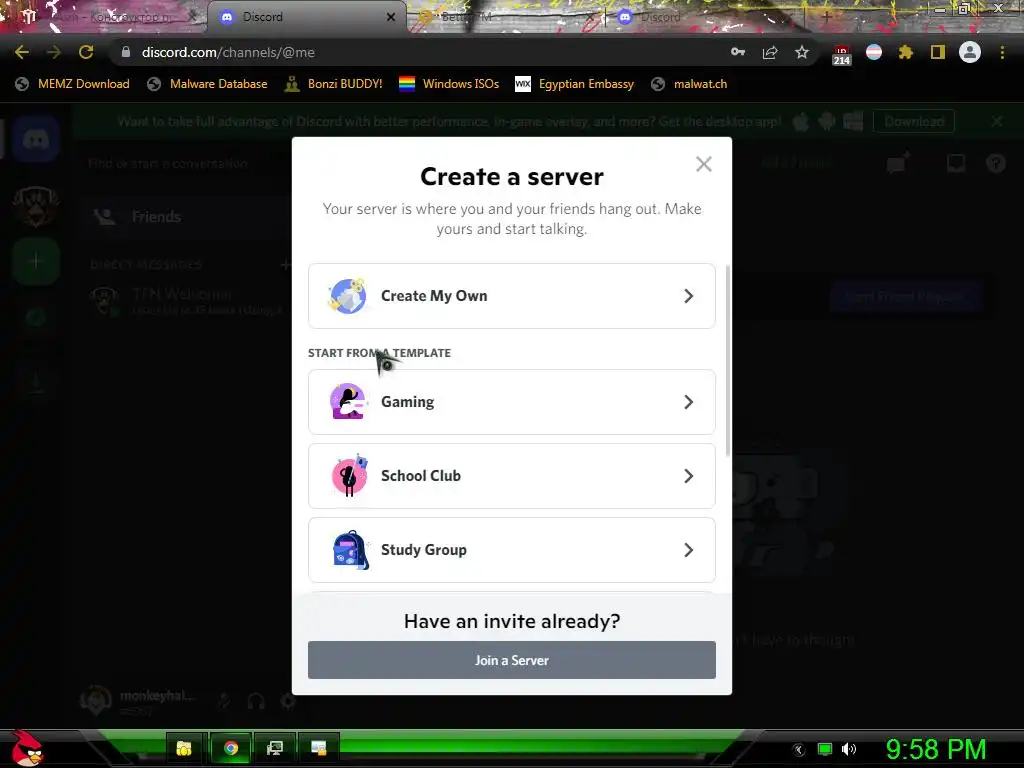This screenshot has width=1024, height=768.
Task: Click the Study Group backpack icon
Action: coord(351,550)
